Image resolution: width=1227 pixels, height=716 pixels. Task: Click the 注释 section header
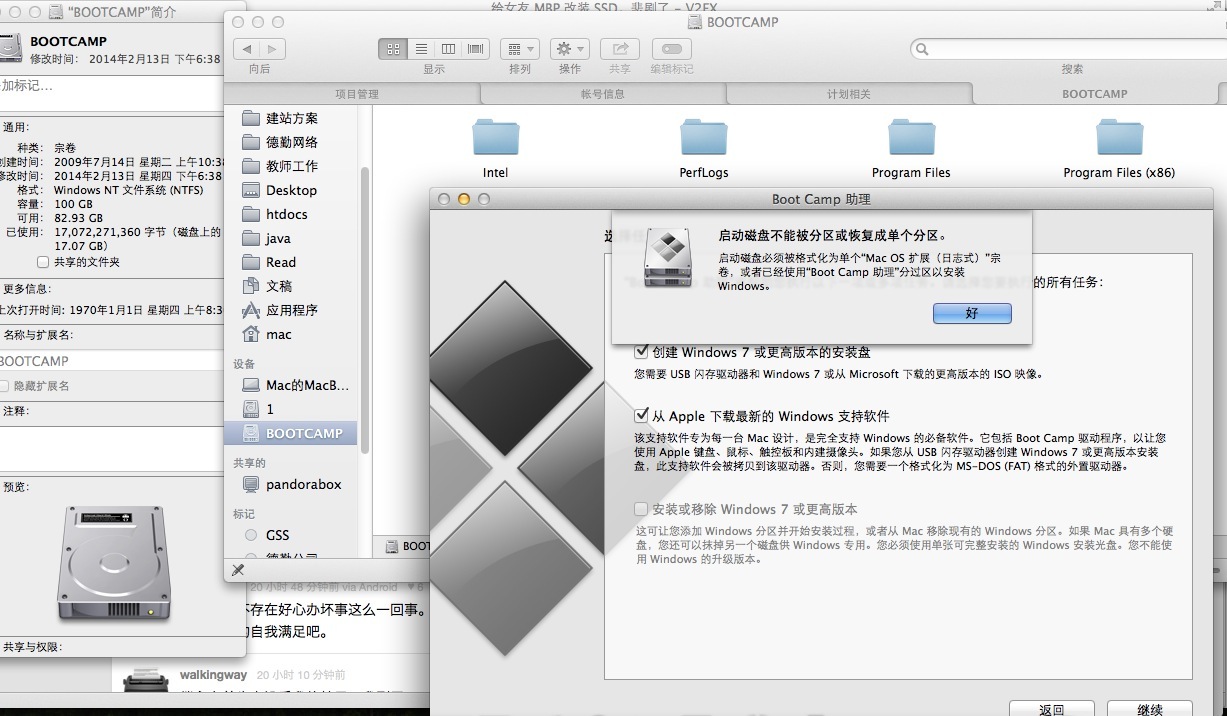point(16,411)
